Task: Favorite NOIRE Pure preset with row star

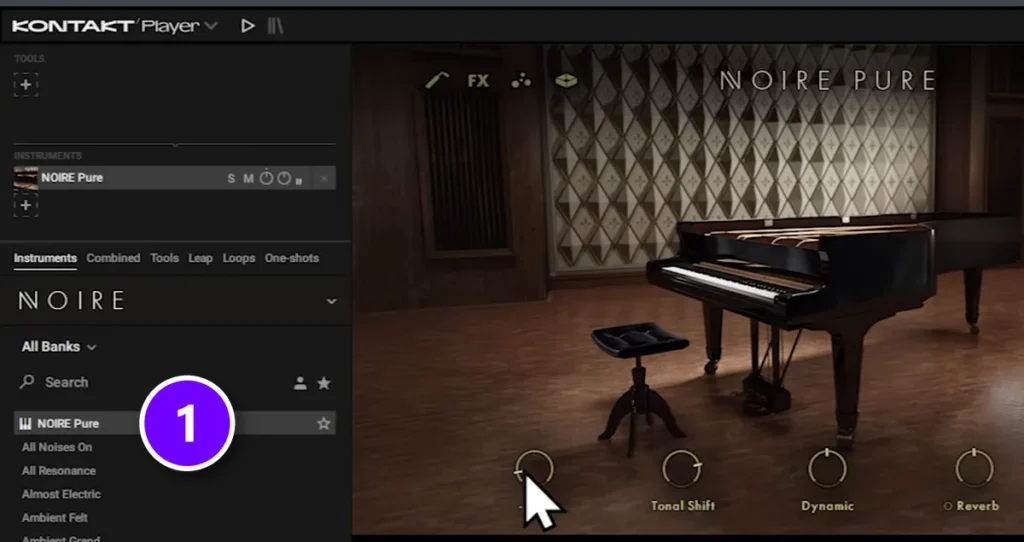Action: (323, 424)
